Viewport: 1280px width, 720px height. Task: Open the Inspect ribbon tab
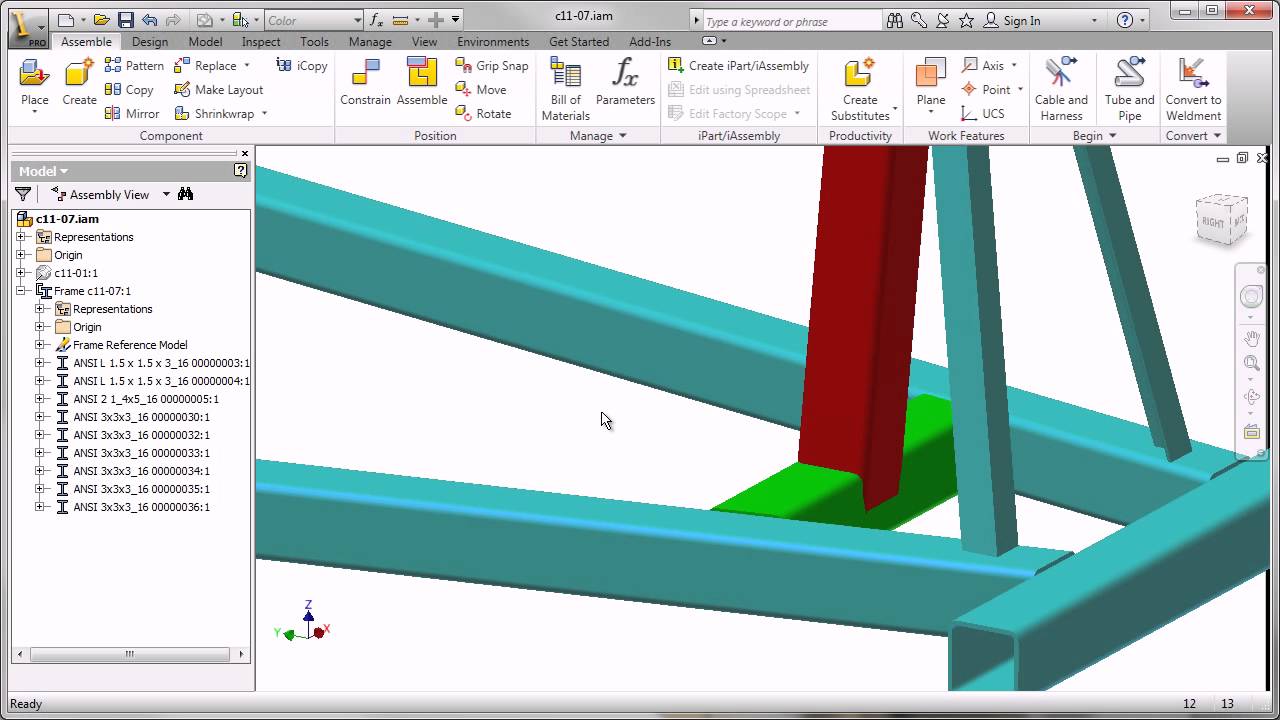[x=261, y=42]
